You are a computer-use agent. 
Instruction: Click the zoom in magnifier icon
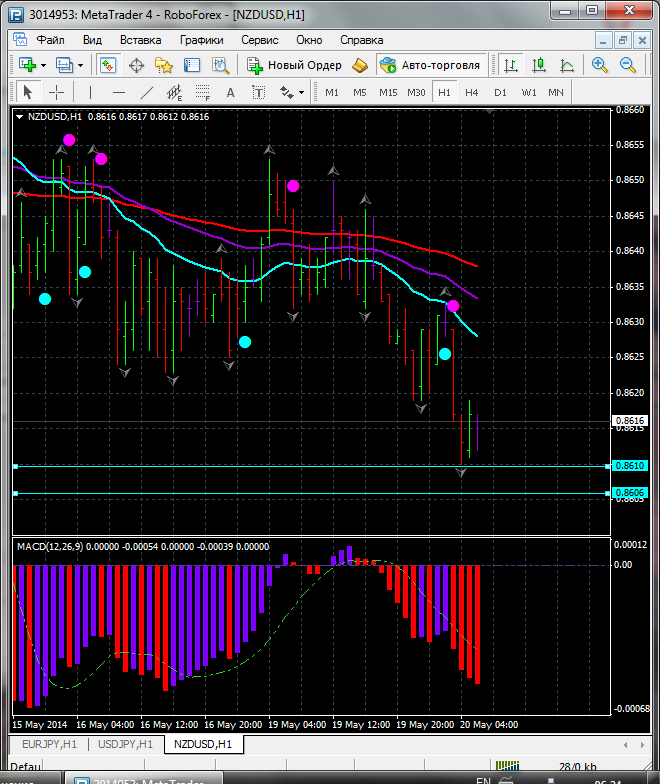[x=600, y=65]
